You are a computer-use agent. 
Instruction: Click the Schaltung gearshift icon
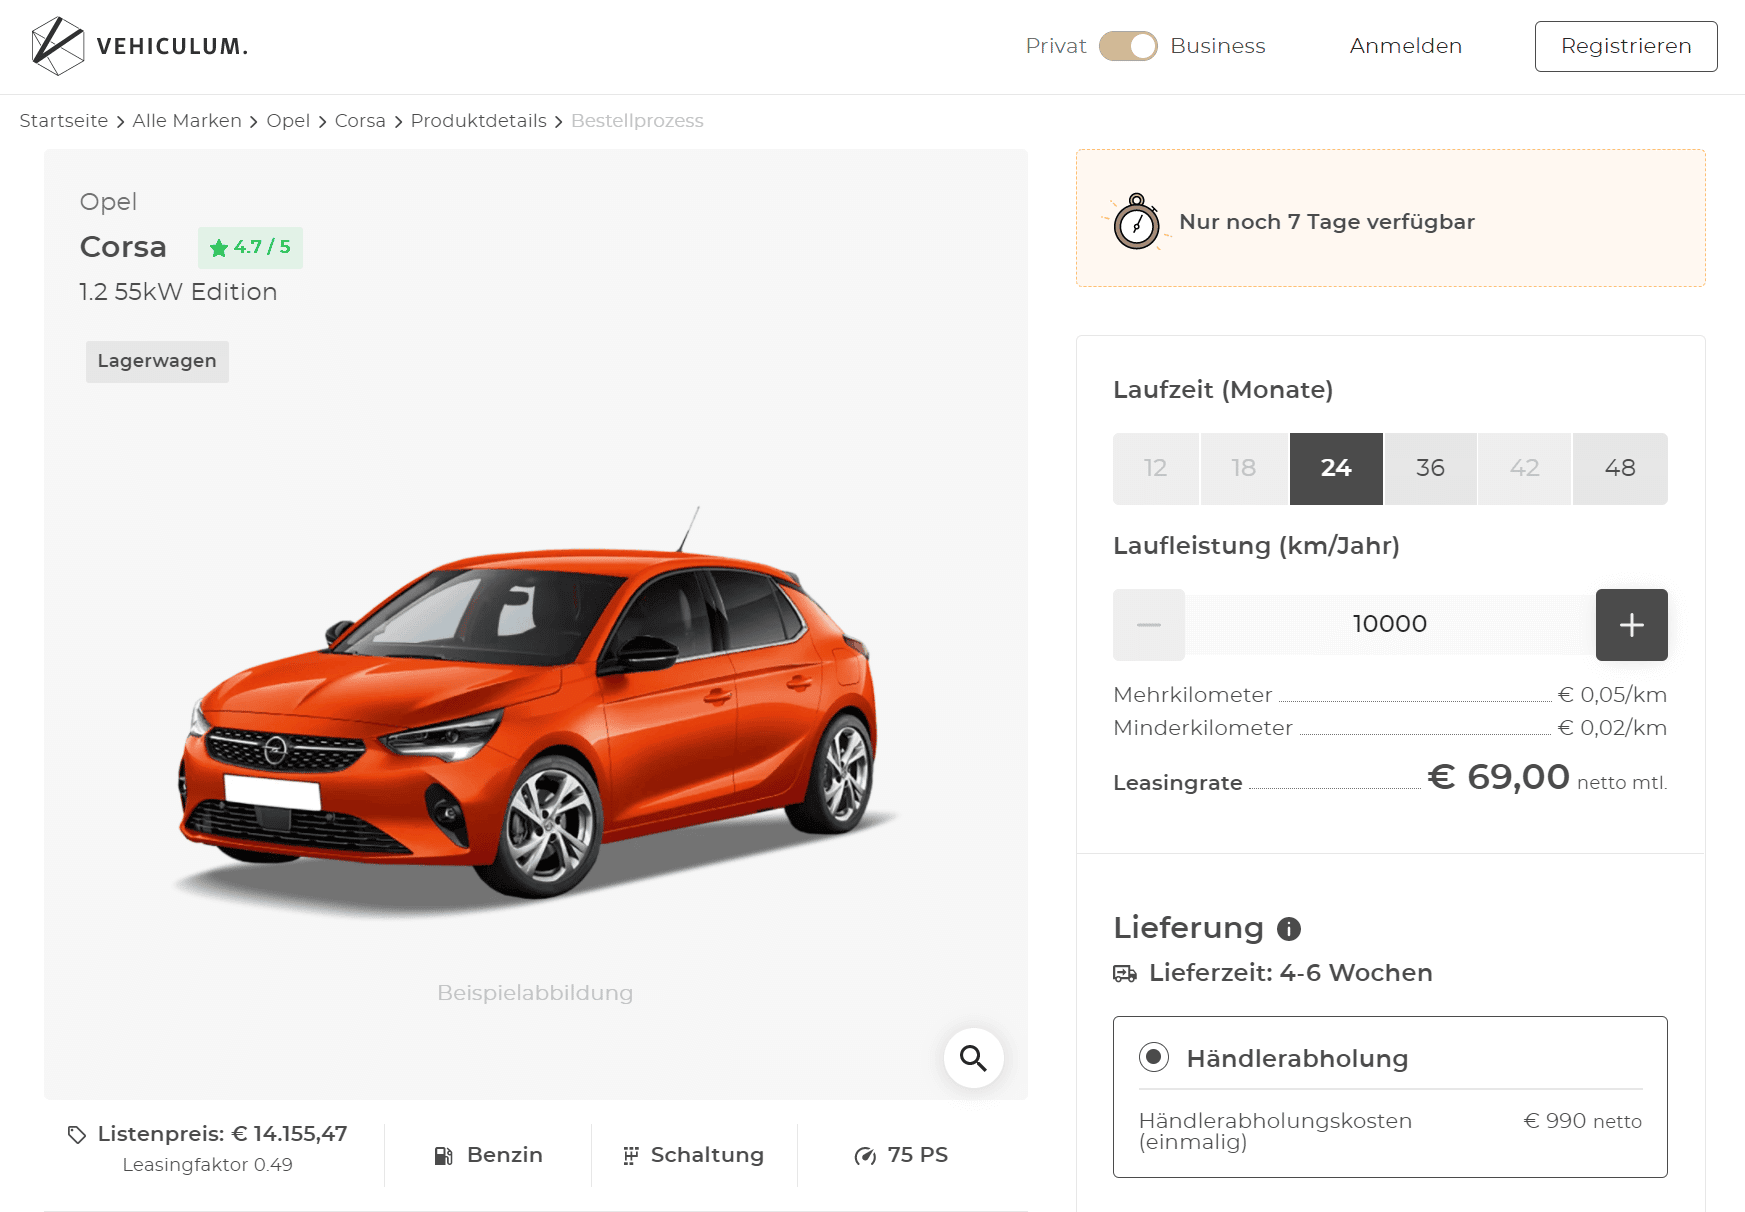(630, 1156)
